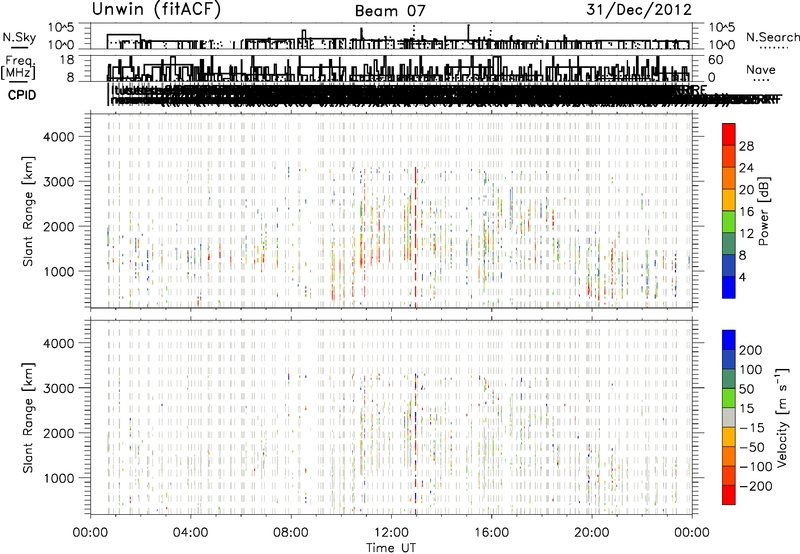Click the dotted line sample under Nave label
The image size is (800, 554).
coord(761,80)
